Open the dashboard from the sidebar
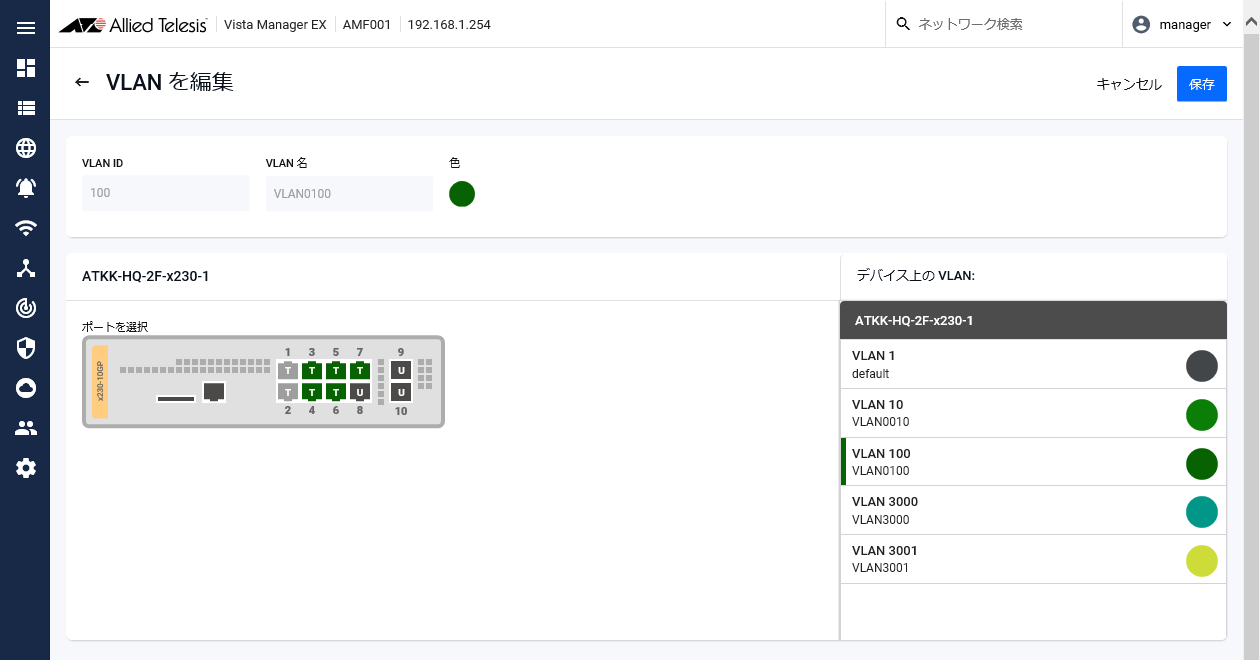Viewport: 1260px width, 660px height. coord(26,68)
